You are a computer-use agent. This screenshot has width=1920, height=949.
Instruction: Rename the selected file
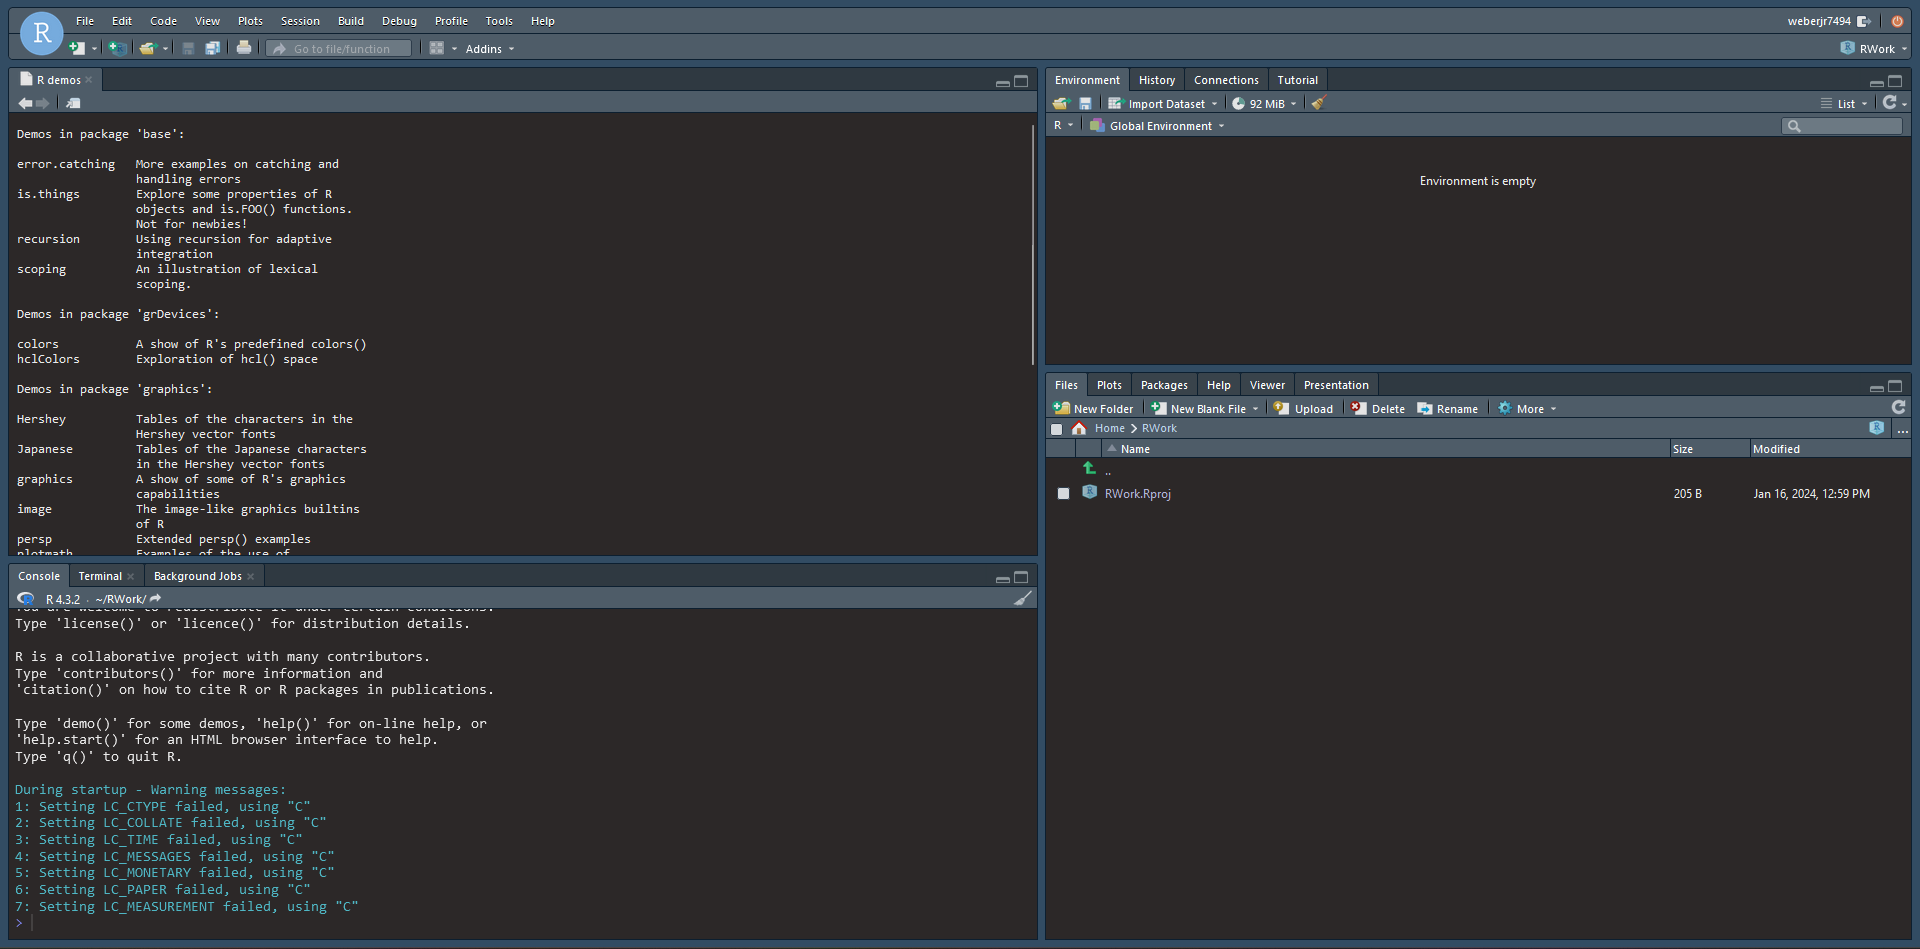coord(1447,408)
